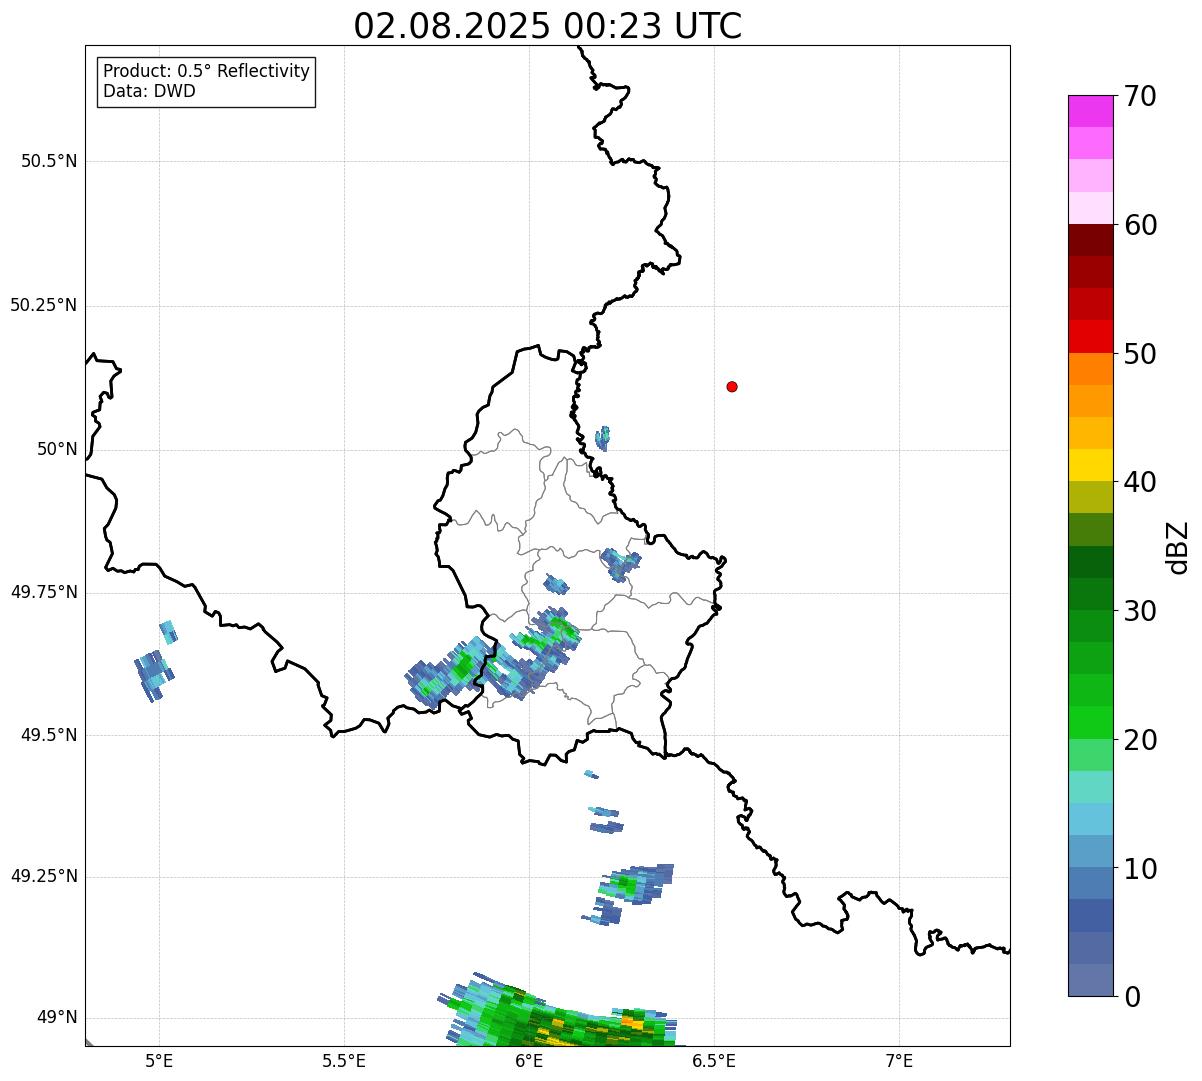Click the 5°E longitude label
Viewport: 1202px width, 1081px height.
click(159, 1061)
